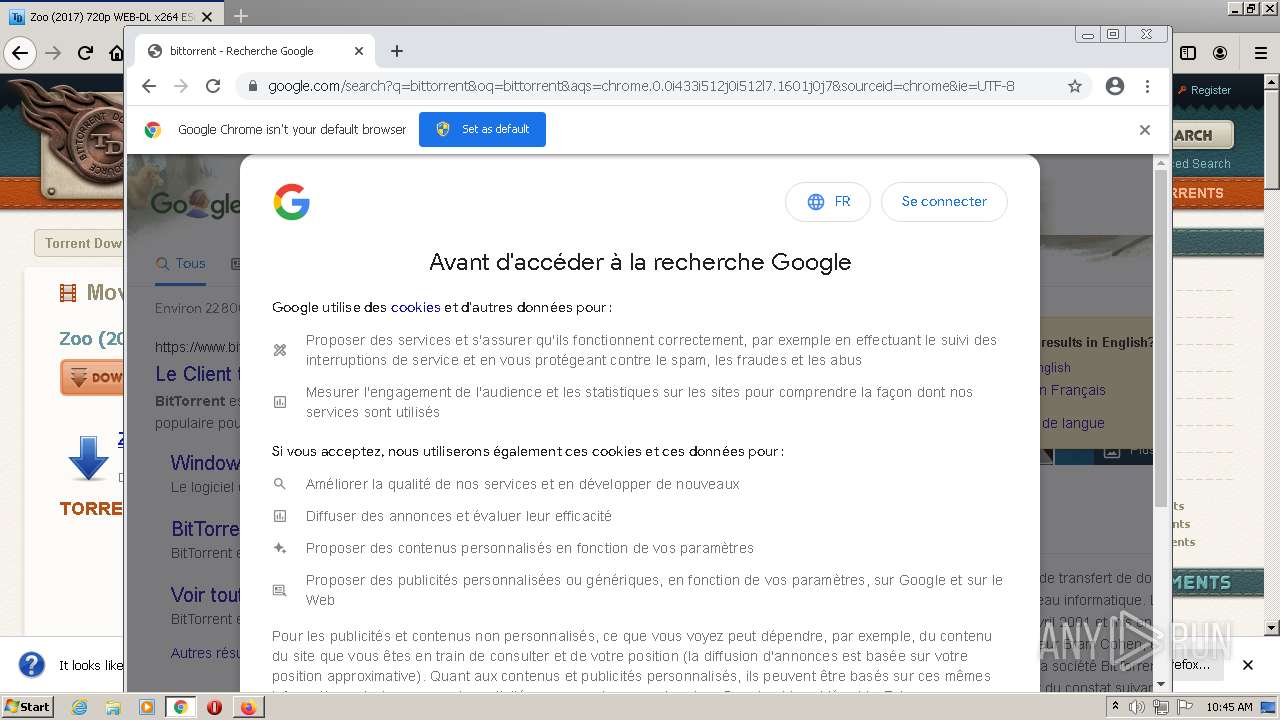Screen dimensions: 1280x720
Task: Show hidden tray icons arrow
Action: click(x=1115, y=707)
